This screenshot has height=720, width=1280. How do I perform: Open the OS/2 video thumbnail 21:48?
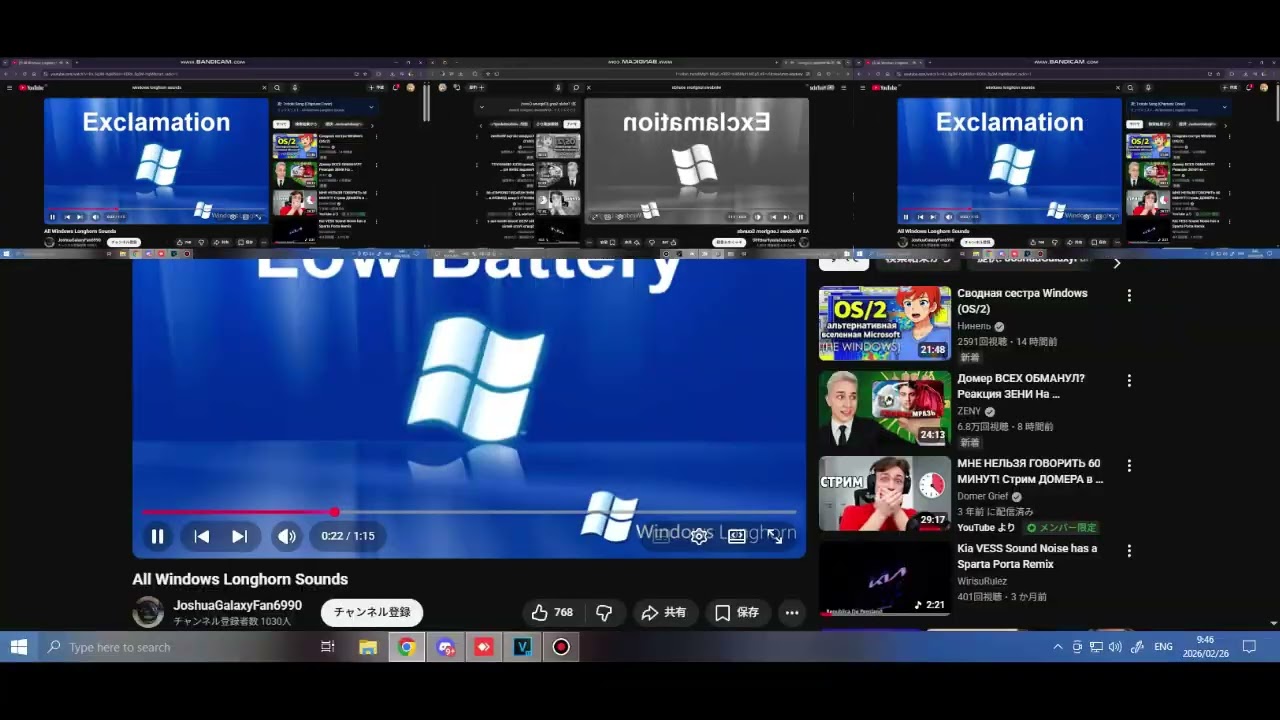tap(885, 324)
